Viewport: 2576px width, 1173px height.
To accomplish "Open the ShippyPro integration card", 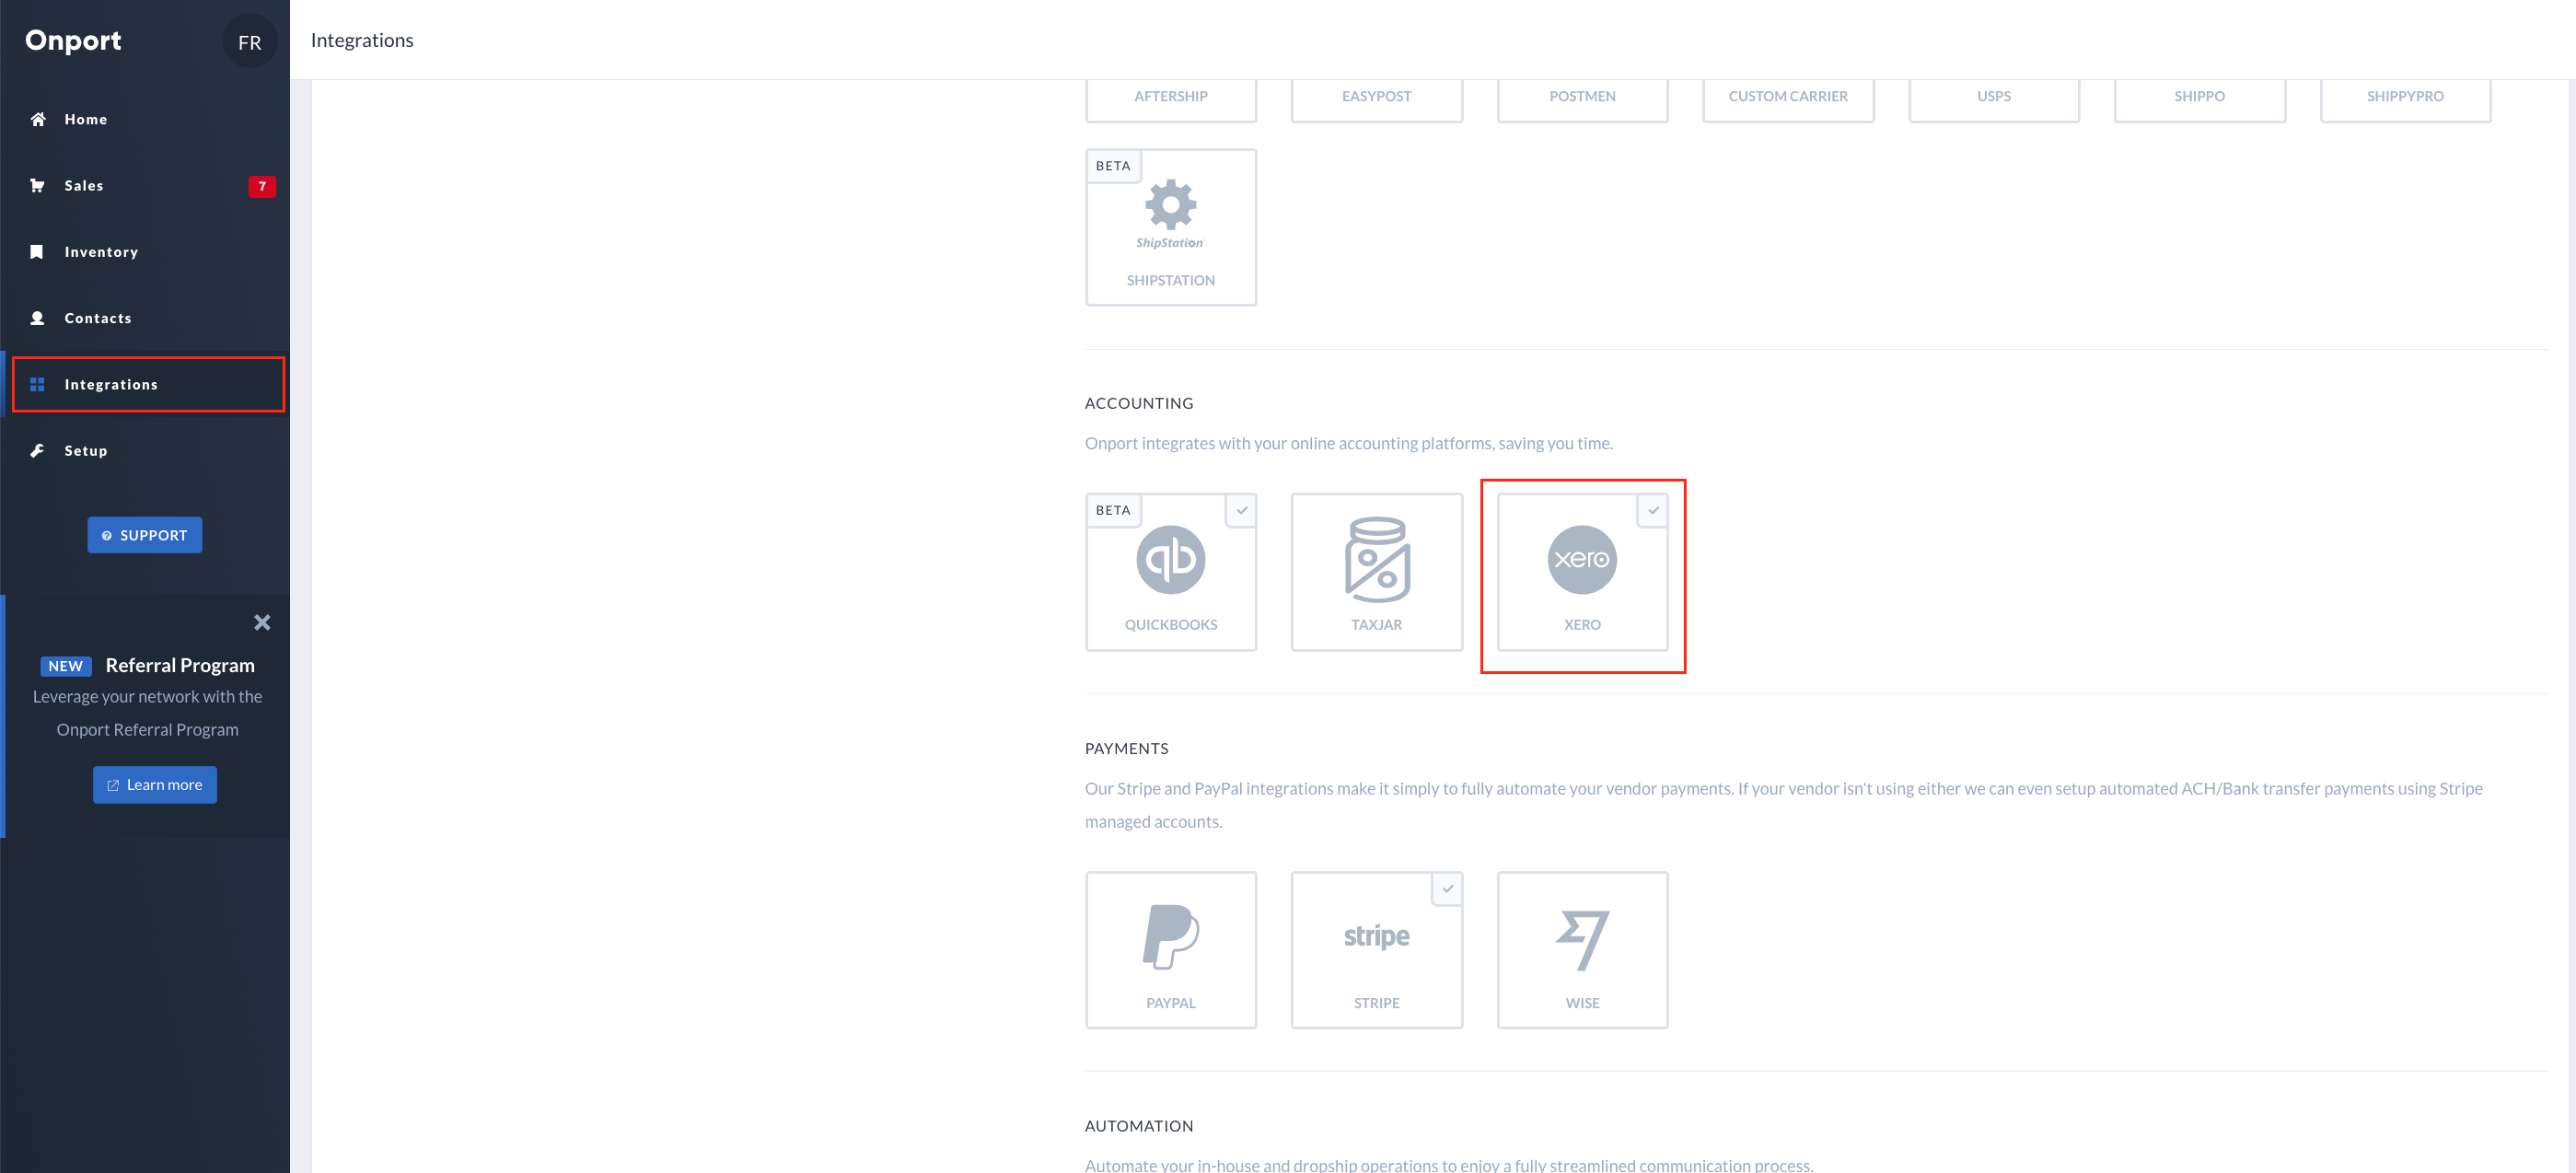I will tap(2405, 100).
